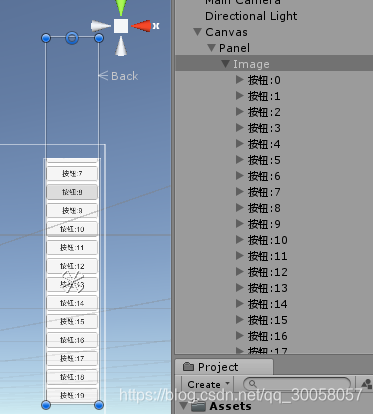This screenshot has height=414, width=373.
Task: Click the 按钮:10 button in Scene view
Action: click(72, 229)
